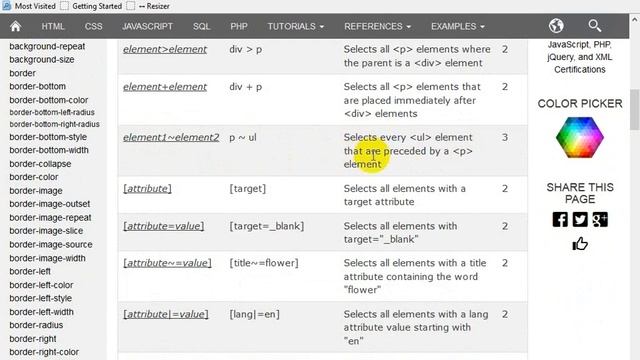640x360 pixels.
Task: Open the CSS nav item
Action: pos(93,27)
